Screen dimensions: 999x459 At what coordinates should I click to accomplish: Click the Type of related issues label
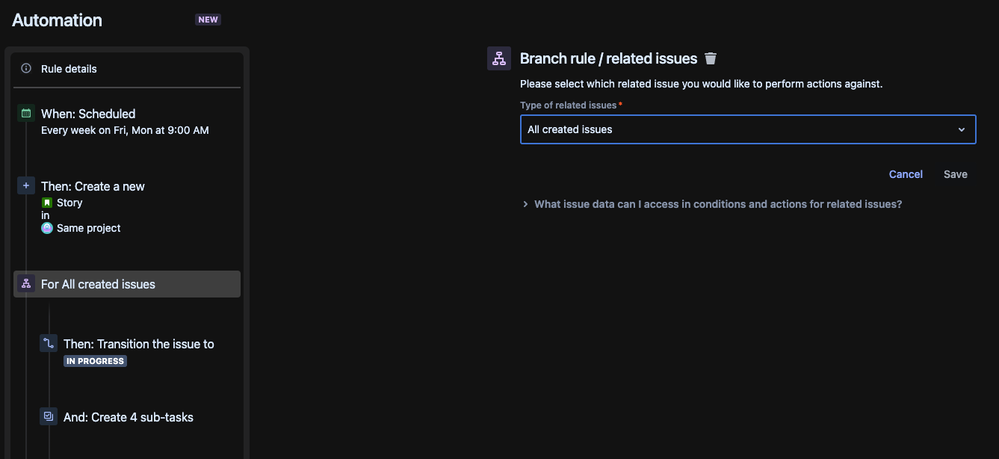click(x=568, y=105)
